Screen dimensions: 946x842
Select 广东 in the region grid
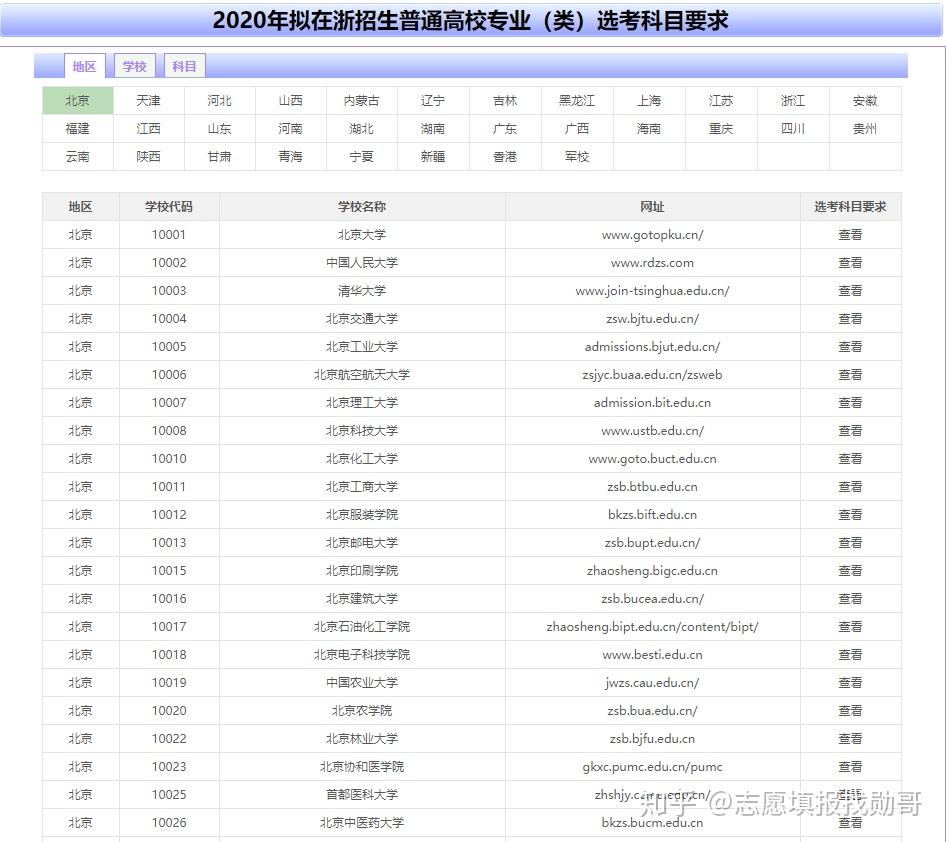505,128
